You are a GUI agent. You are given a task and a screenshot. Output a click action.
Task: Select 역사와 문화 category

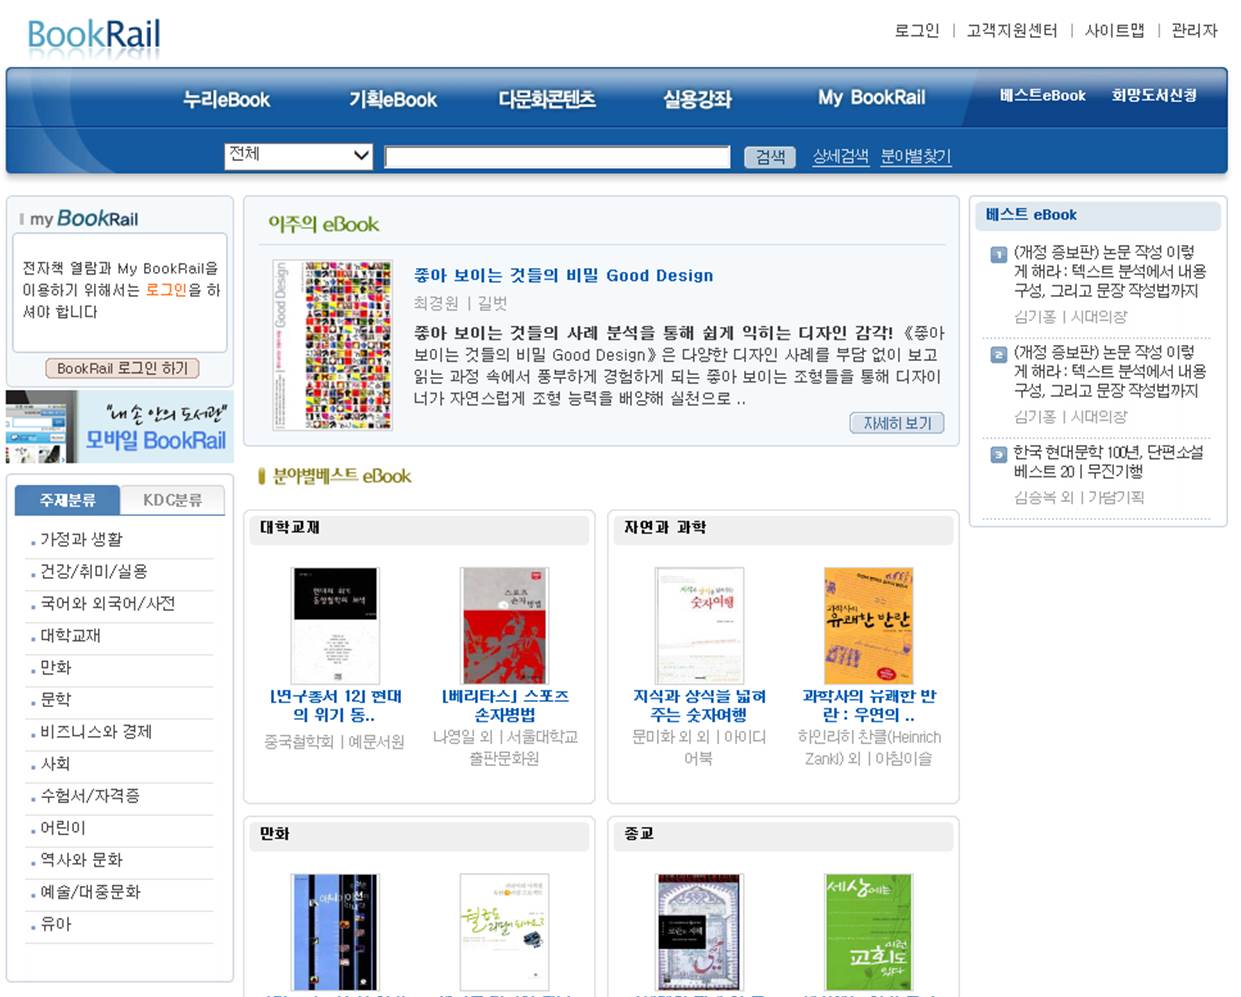pos(81,860)
